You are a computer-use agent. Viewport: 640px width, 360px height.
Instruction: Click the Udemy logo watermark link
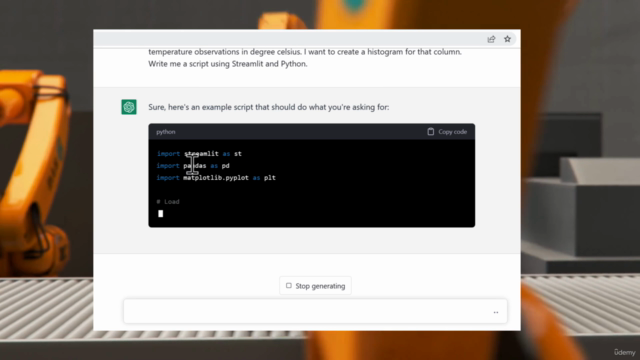(x=624, y=352)
